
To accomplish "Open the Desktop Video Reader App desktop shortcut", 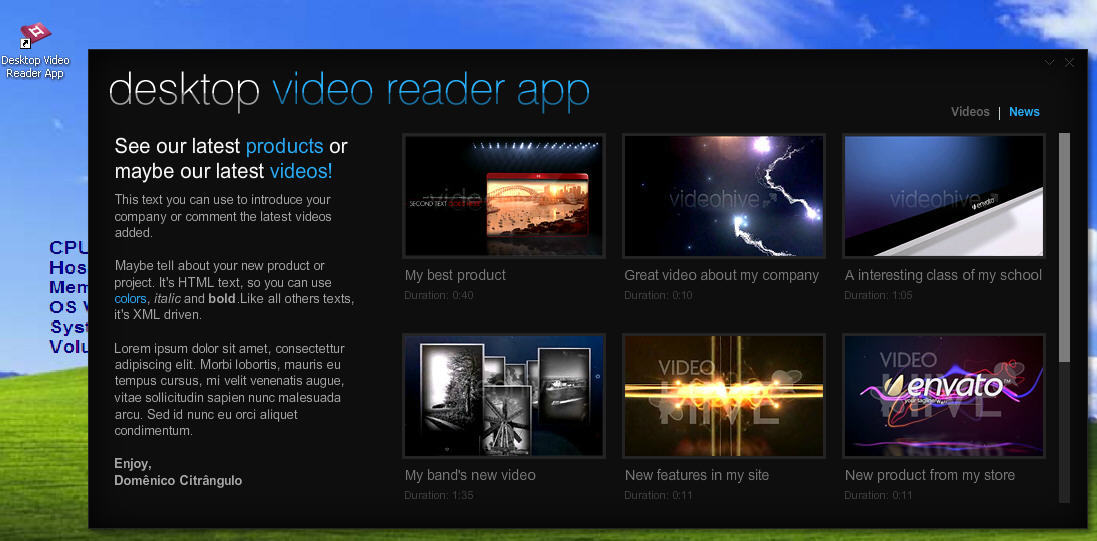I will 35,51.
